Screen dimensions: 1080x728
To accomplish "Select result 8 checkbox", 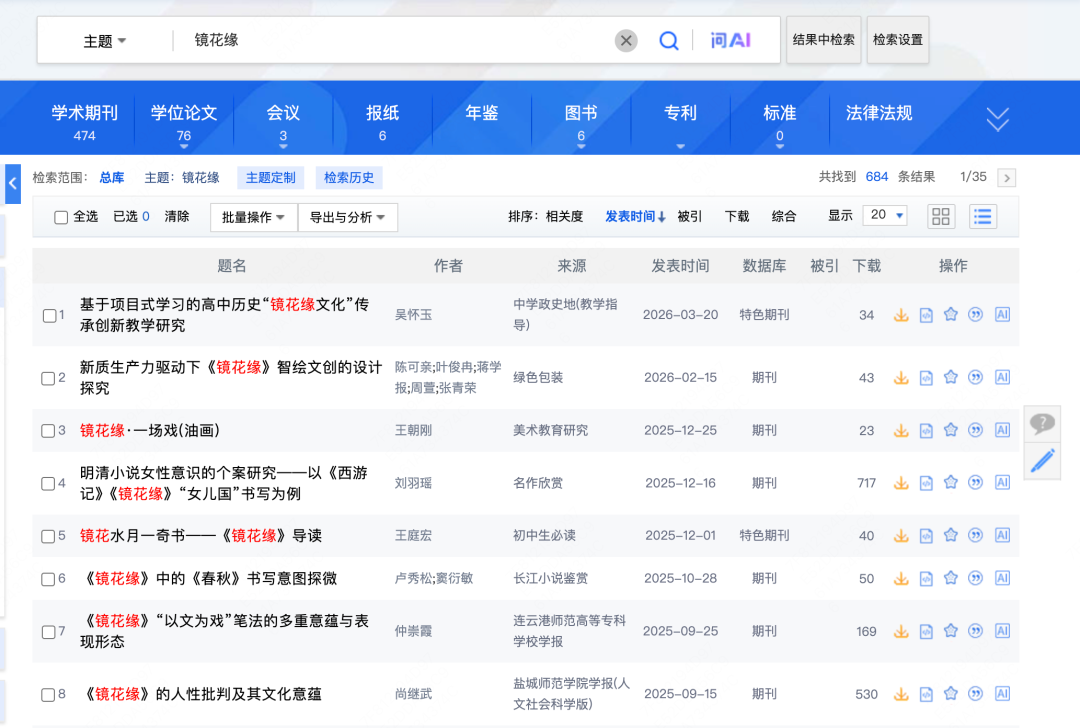I will (x=48, y=694).
